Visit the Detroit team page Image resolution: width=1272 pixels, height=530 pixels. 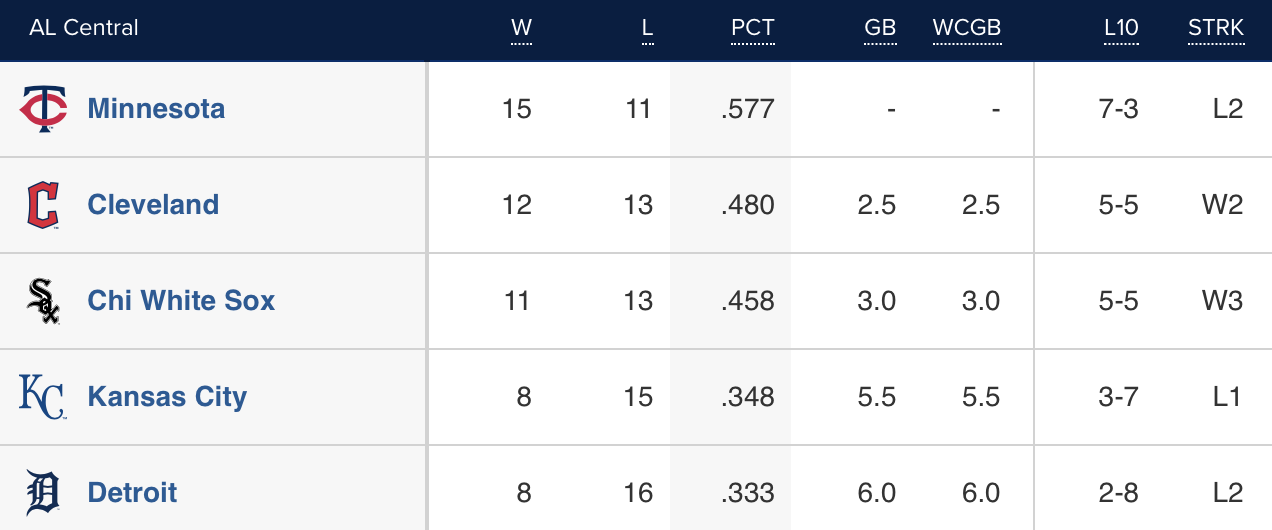pos(132,493)
